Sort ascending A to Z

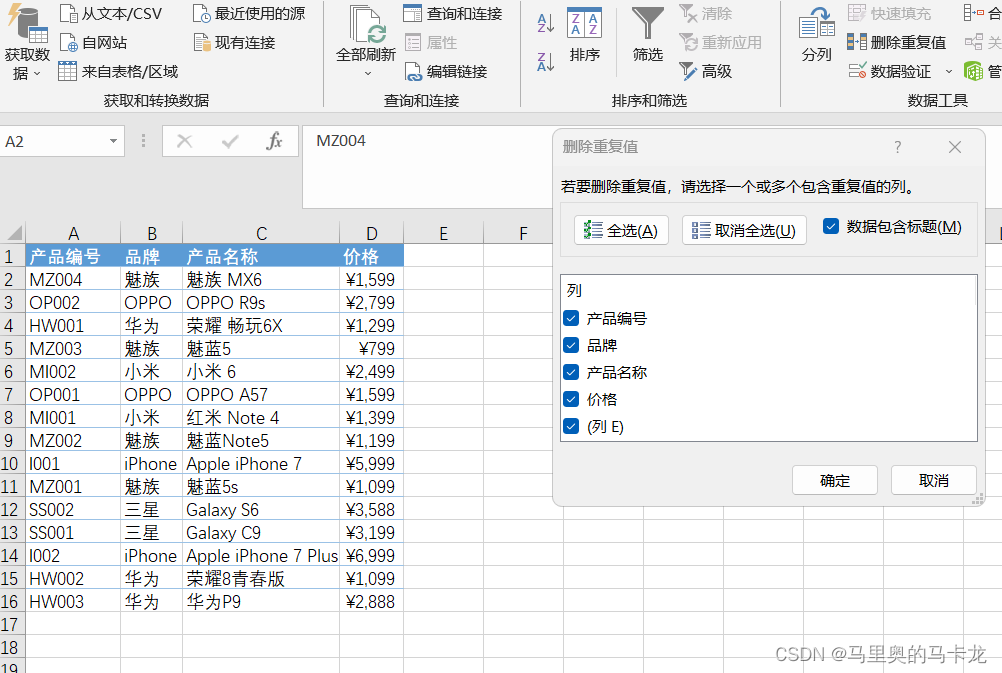coord(545,23)
